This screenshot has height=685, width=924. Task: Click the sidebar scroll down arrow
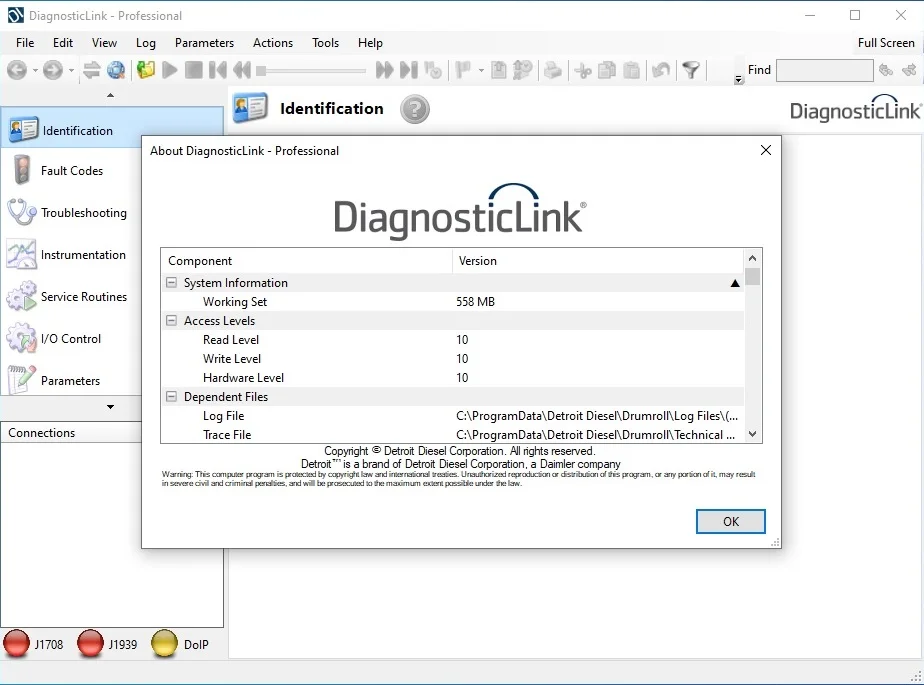pos(110,407)
